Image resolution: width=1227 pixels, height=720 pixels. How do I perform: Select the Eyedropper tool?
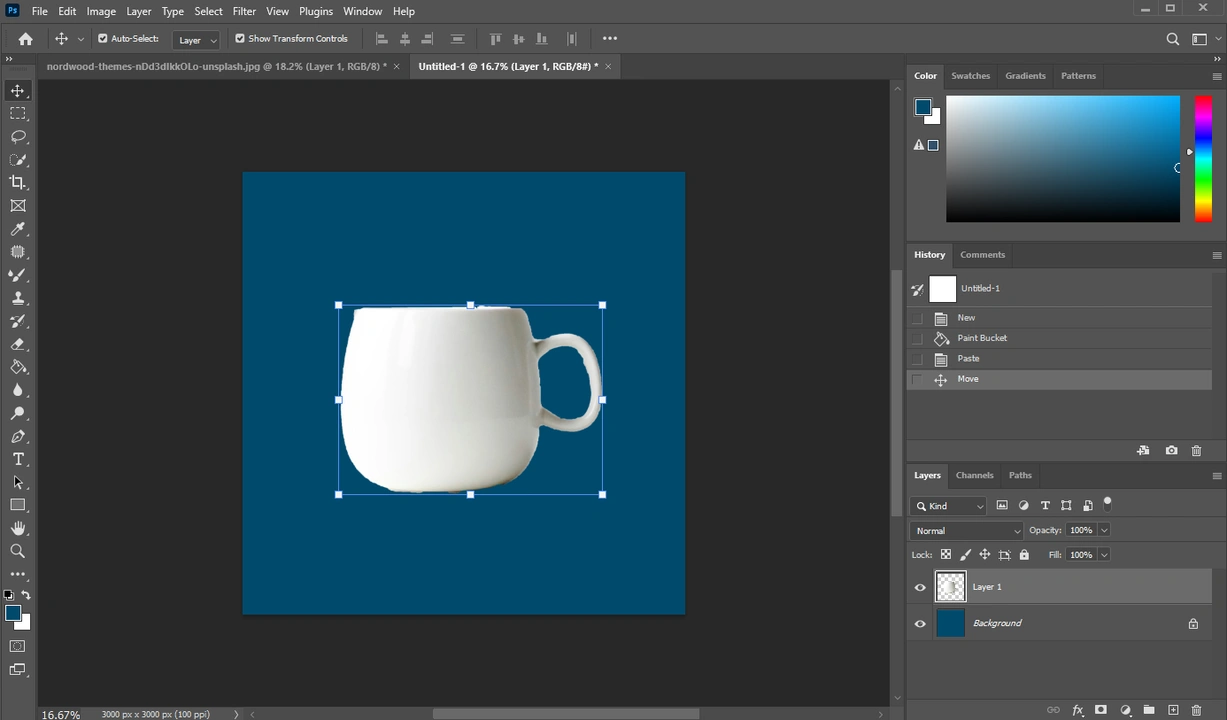(18, 229)
